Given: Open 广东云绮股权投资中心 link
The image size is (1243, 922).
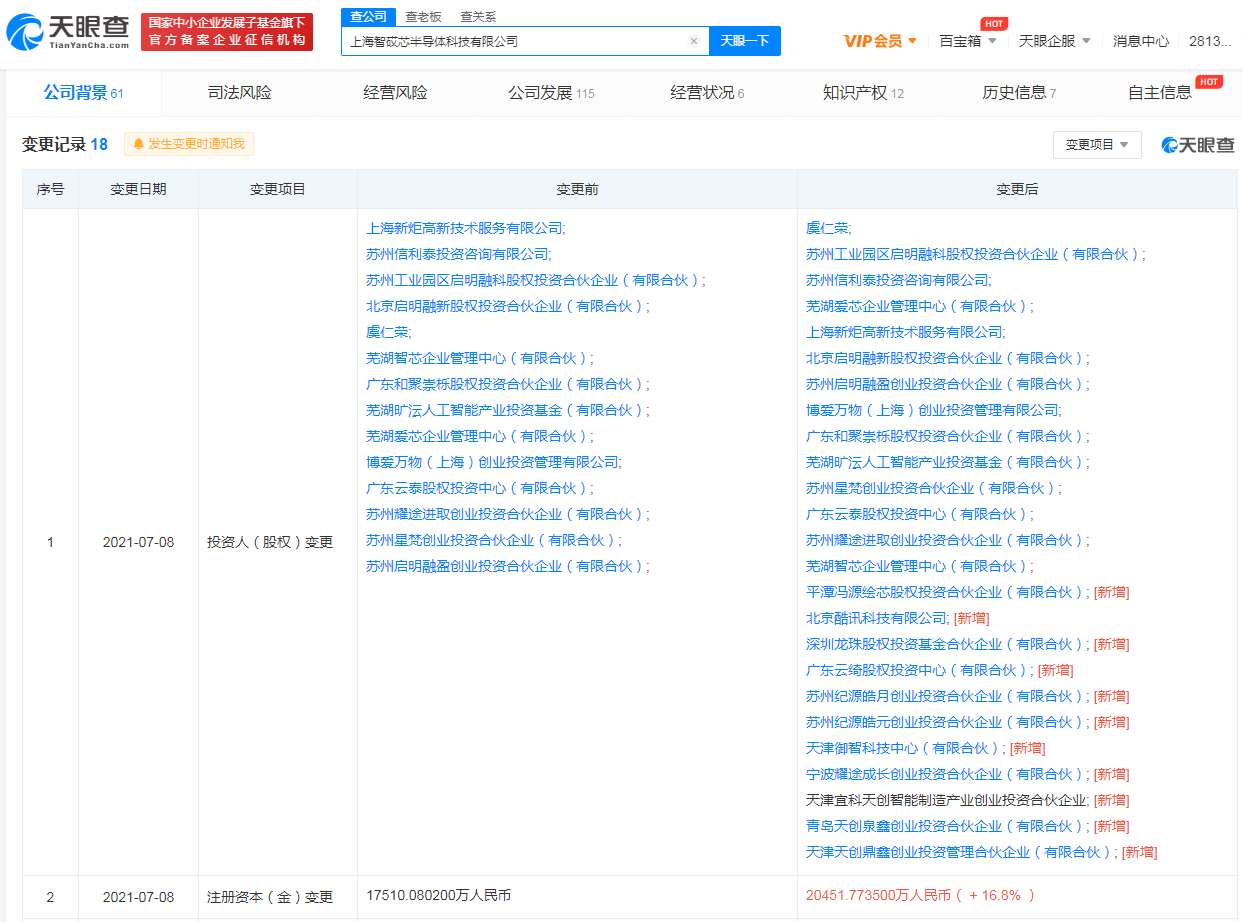Looking at the screenshot, I should [x=919, y=670].
